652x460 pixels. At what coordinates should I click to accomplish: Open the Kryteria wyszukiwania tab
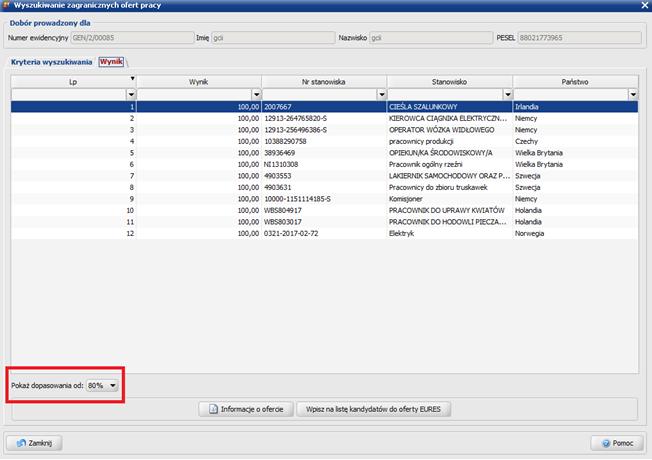tap(51, 62)
